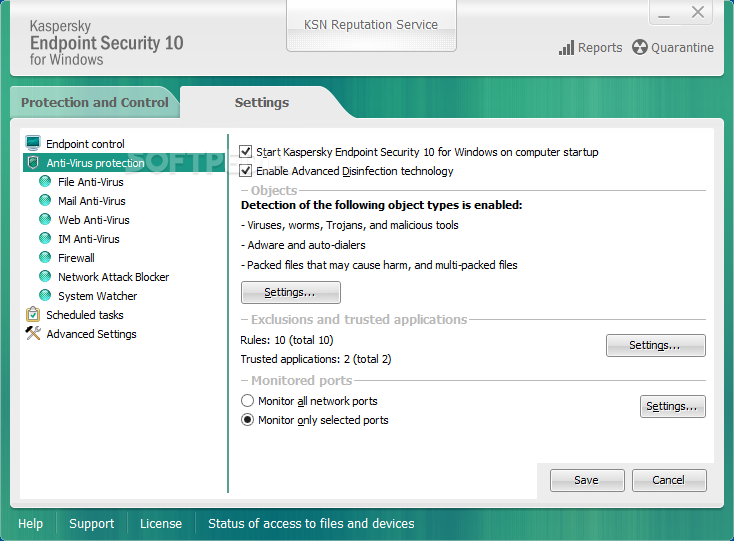This screenshot has height=541, width=734.
Task: Click the IM Anti-Virus green orb icon
Action: pyautogui.click(x=45, y=239)
